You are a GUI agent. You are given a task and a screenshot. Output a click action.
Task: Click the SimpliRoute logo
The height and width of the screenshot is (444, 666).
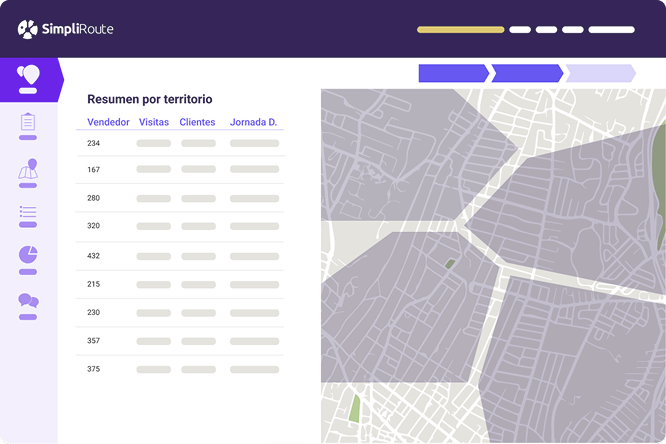tap(65, 29)
